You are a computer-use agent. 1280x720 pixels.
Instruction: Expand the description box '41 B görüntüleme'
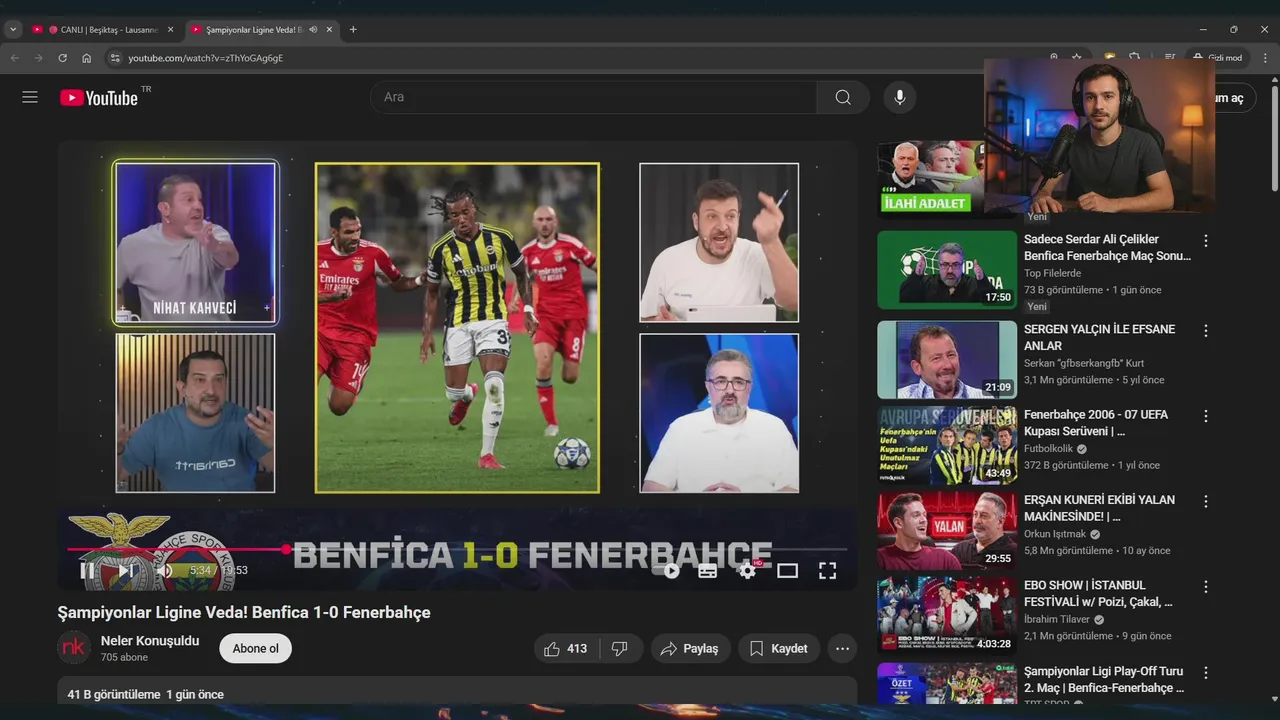coord(457,691)
